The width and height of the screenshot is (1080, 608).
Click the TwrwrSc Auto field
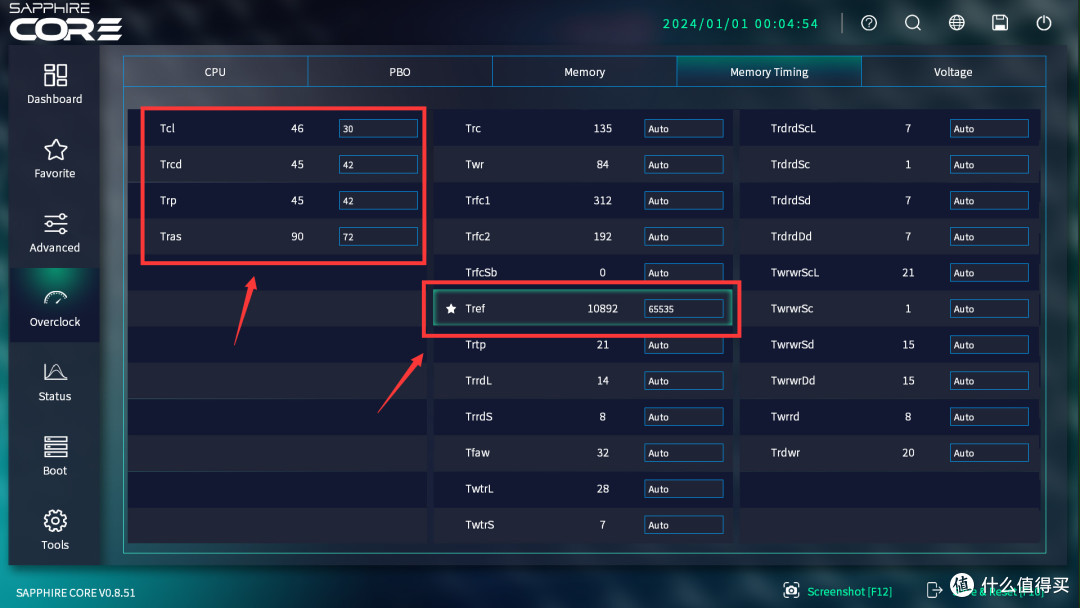point(989,308)
